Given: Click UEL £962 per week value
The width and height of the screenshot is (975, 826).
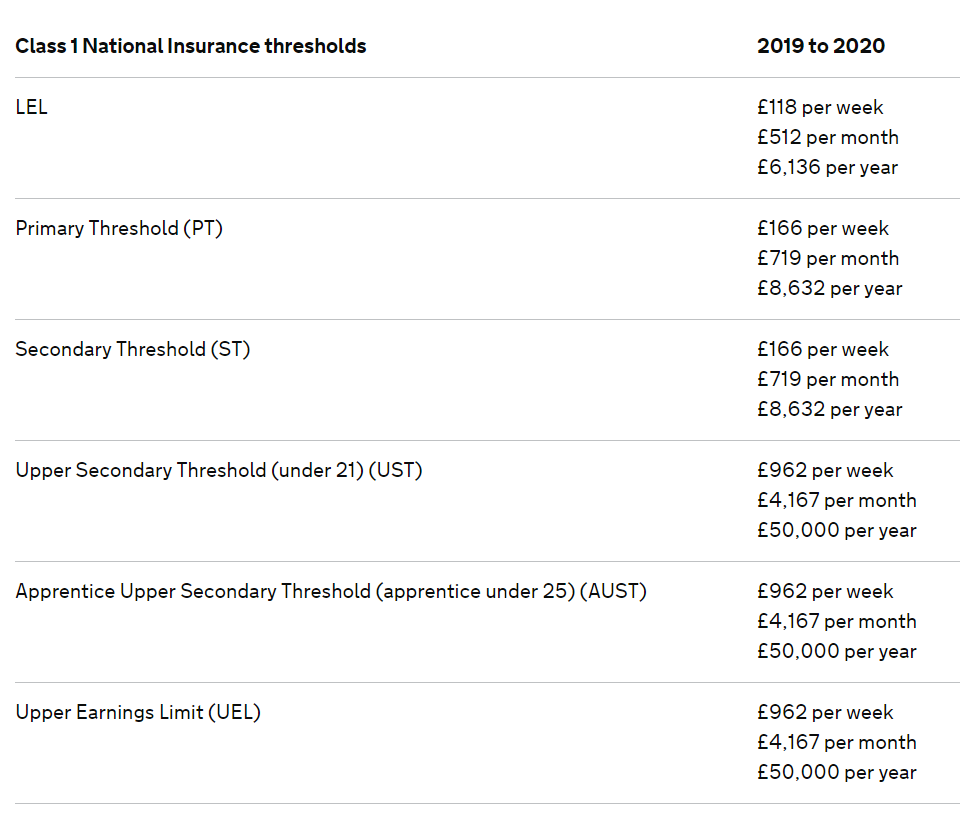Looking at the screenshot, I should (825, 712).
